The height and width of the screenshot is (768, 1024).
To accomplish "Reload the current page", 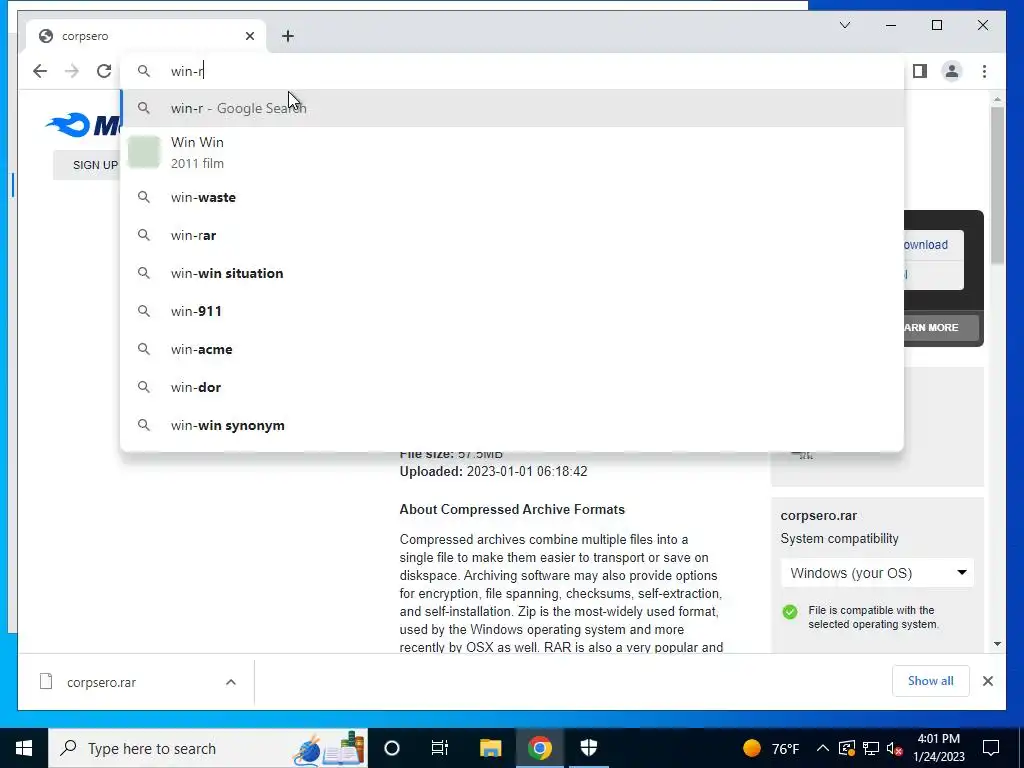I will 104,71.
